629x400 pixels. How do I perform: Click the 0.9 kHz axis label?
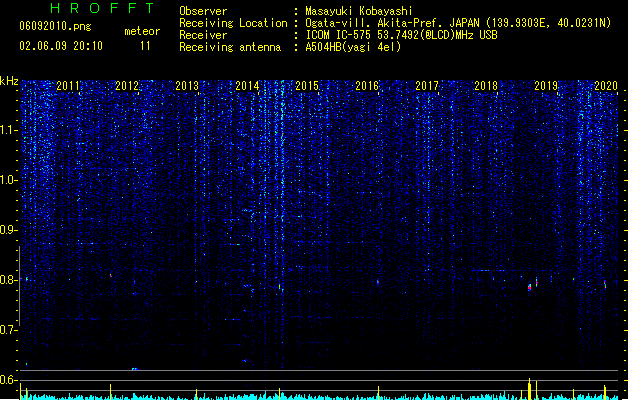coord(8,230)
